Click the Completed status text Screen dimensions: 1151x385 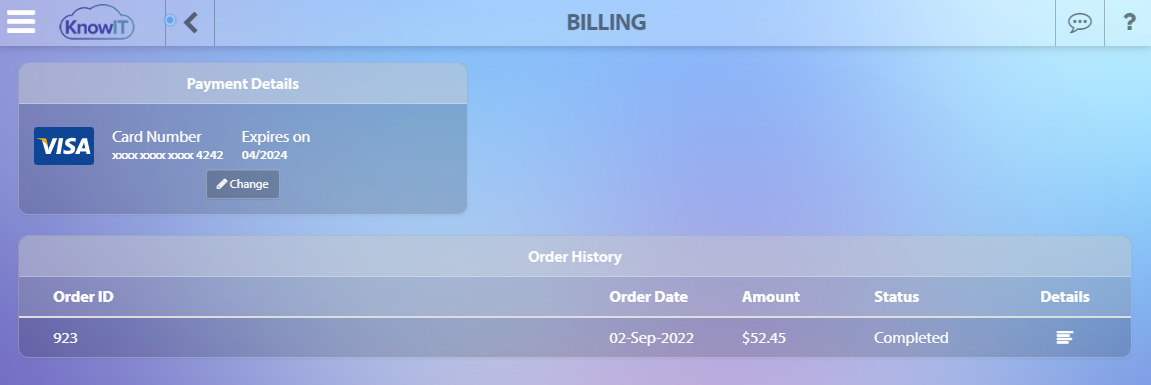click(911, 338)
